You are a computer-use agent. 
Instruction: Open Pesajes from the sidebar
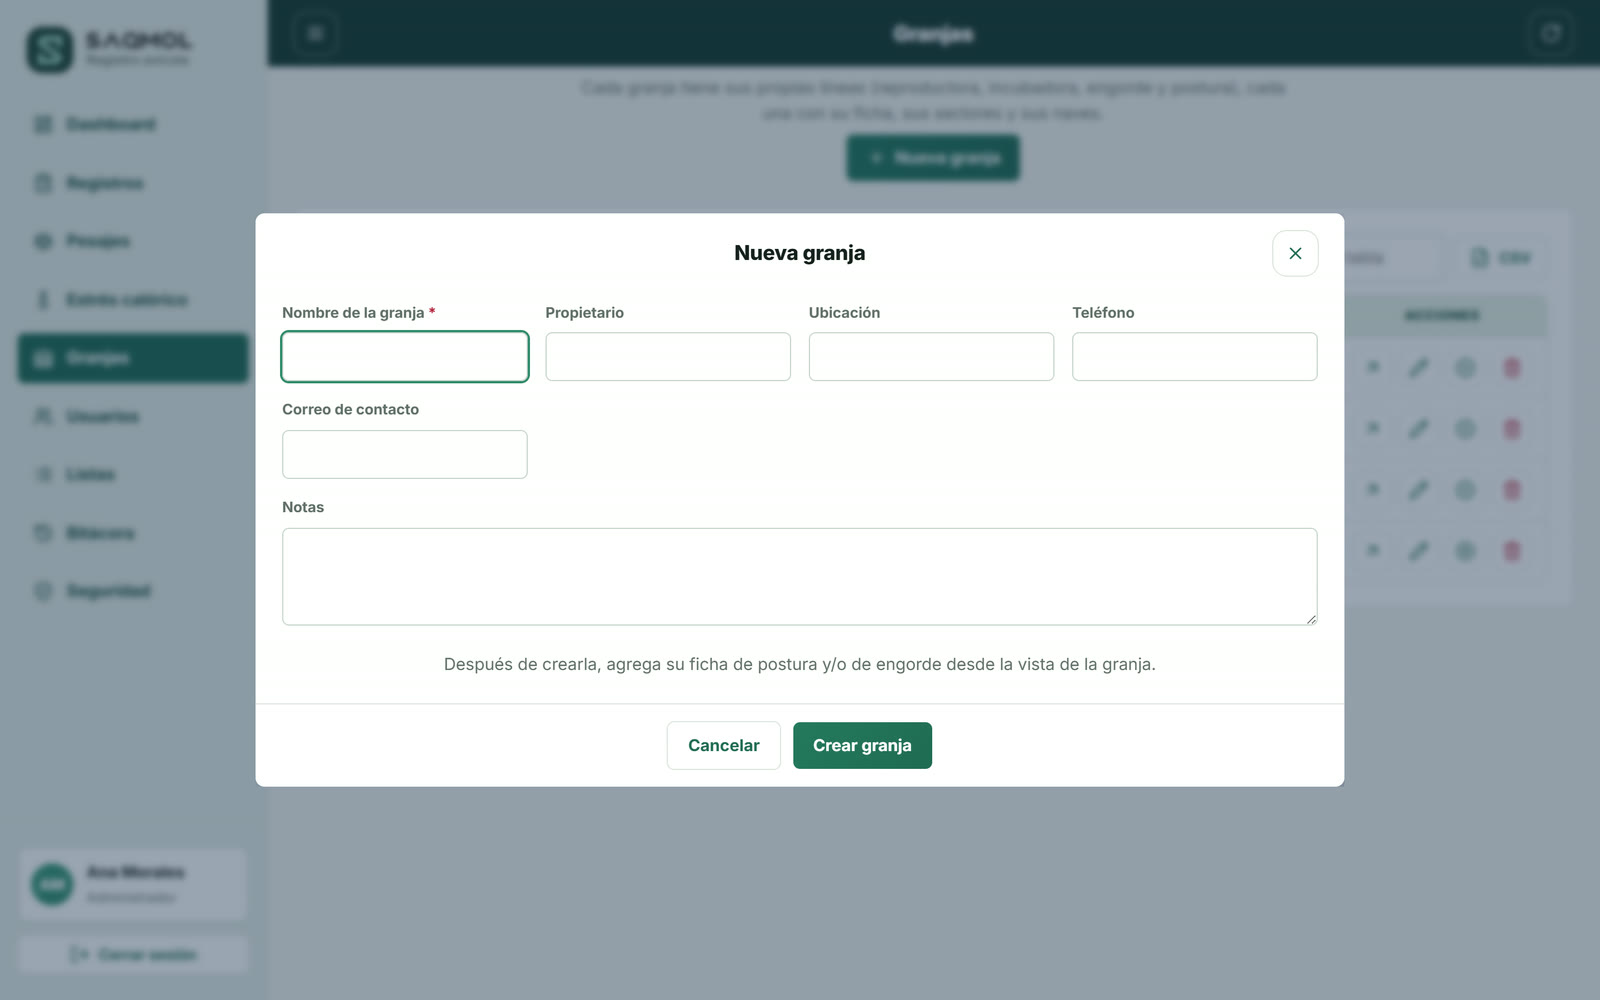(x=133, y=241)
